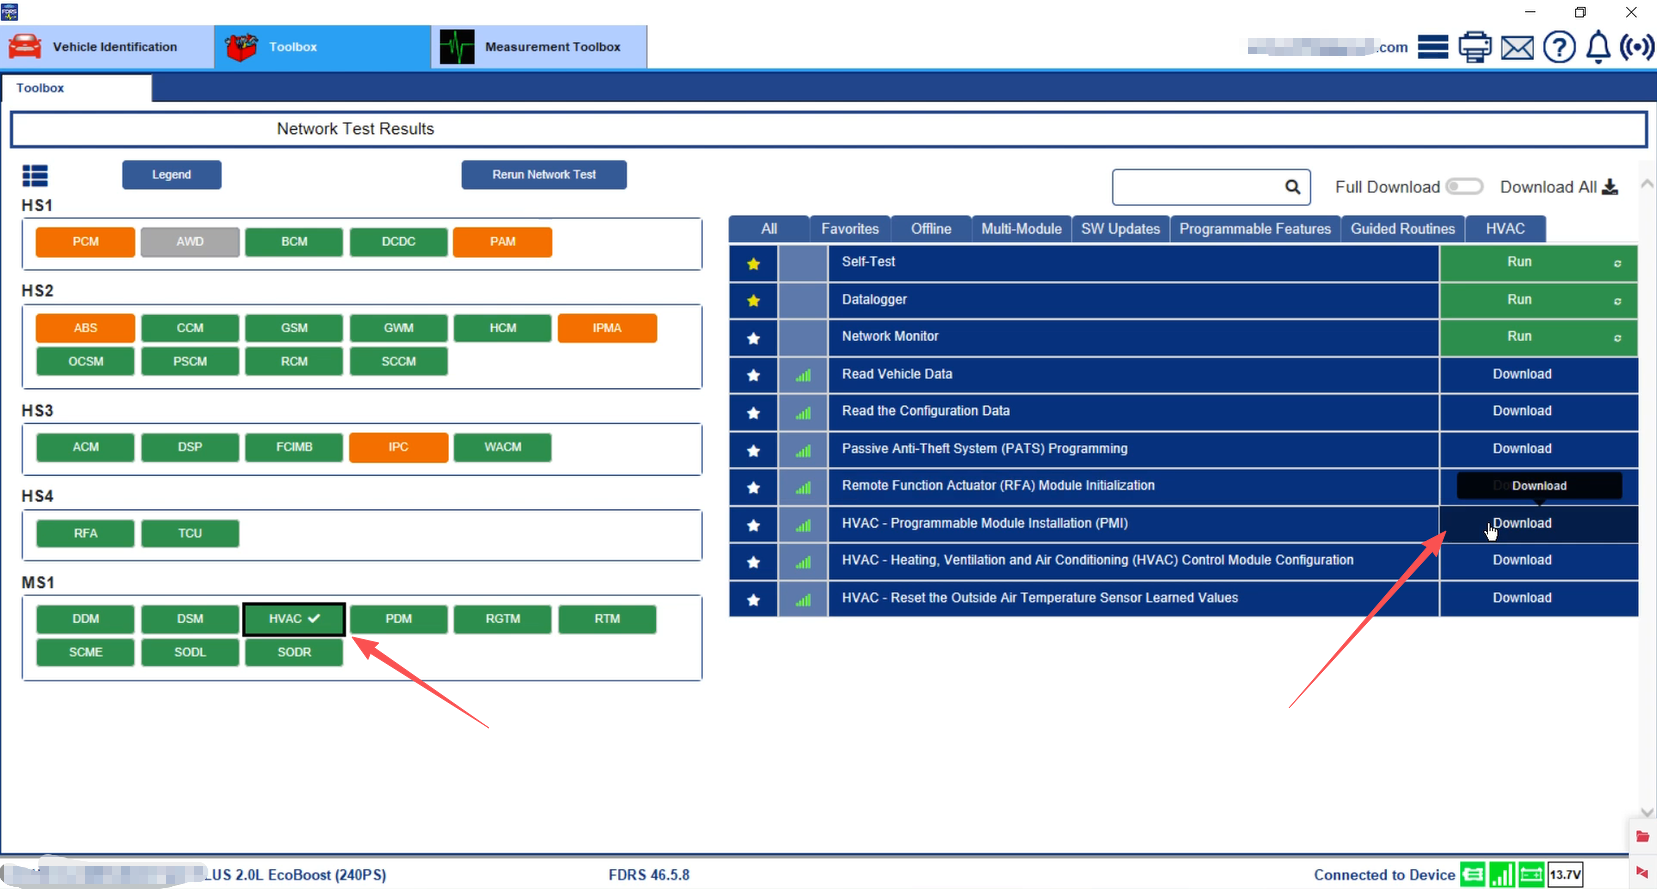
Task: Open the envelope mail icon
Action: (x=1517, y=47)
